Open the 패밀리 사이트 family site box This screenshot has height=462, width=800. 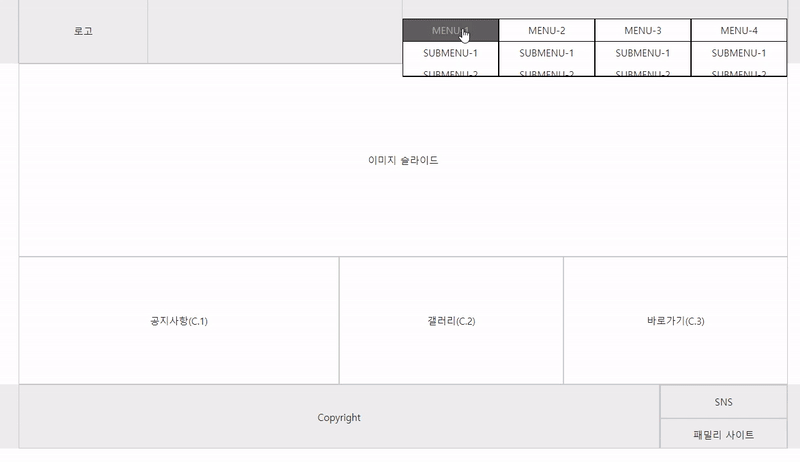point(723,434)
